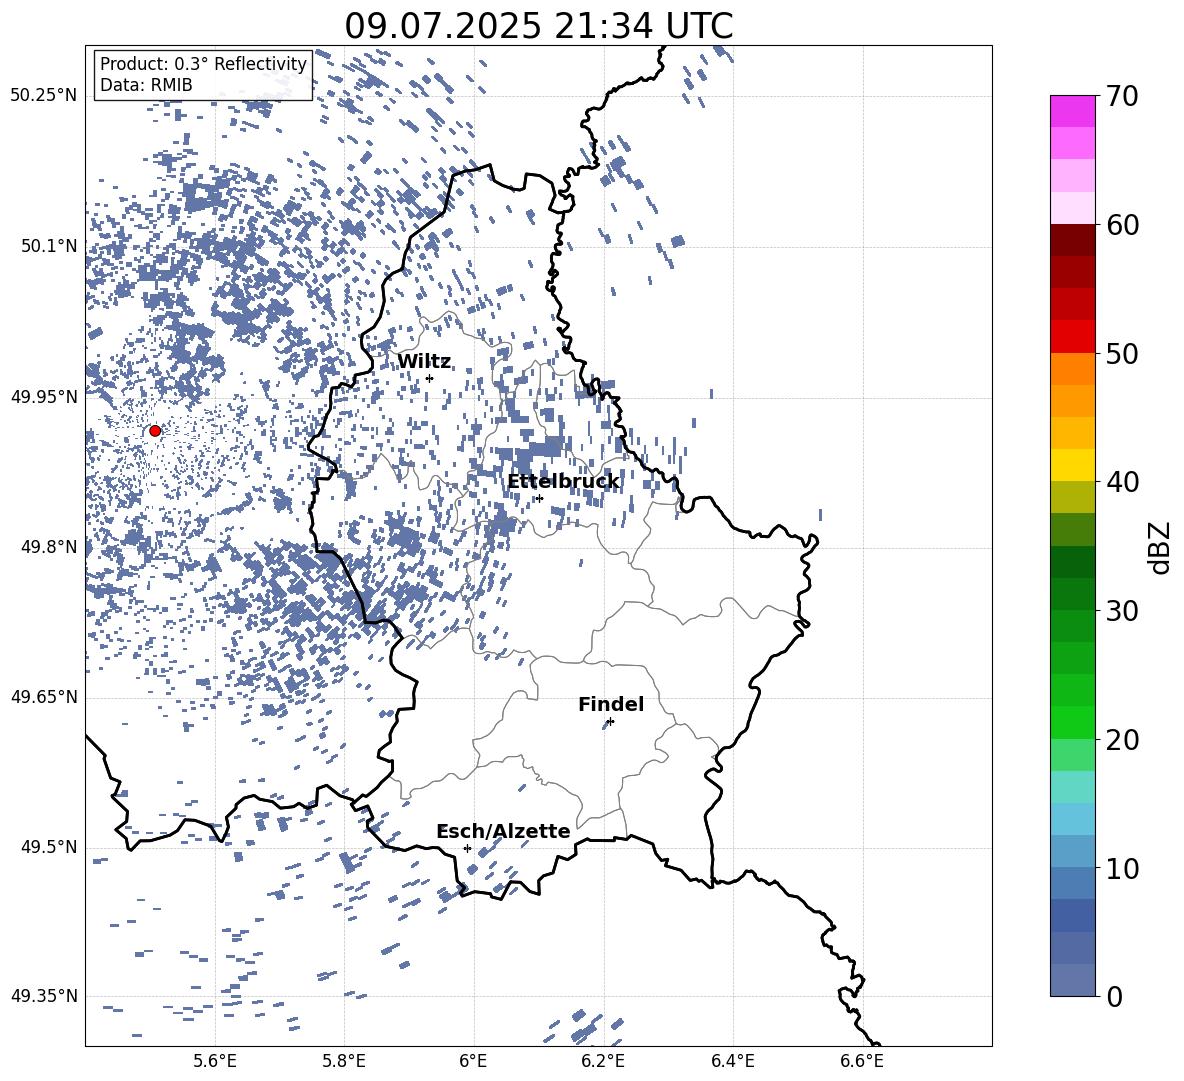
Task: Click the 6.4°E longitude label
Action: click(x=732, y=1061)
